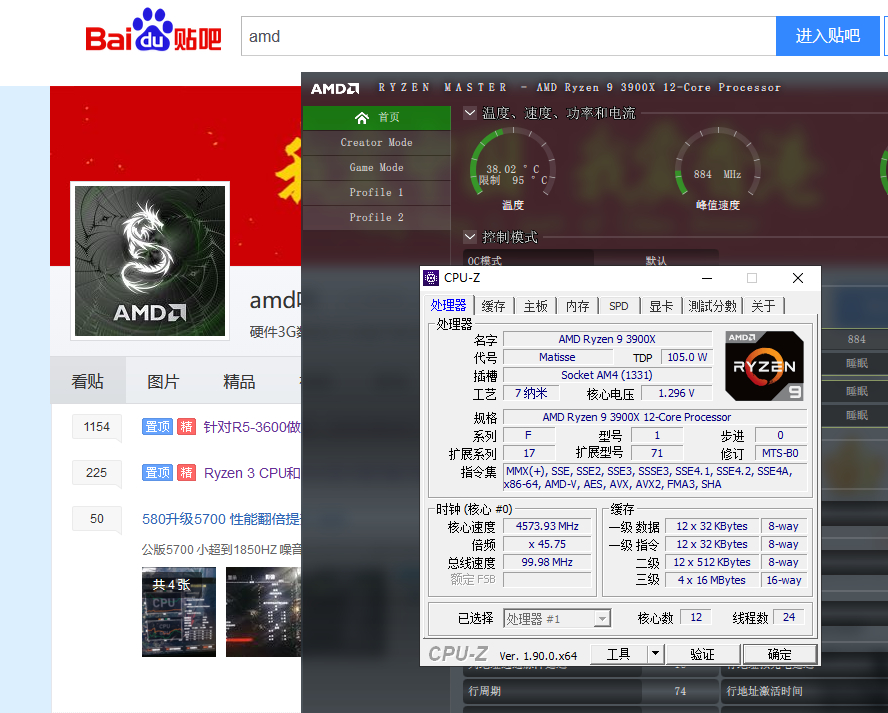Viewport: 888px width, 713px height.
Task: Click the 225 reply count badge
Action: (97, 473)
